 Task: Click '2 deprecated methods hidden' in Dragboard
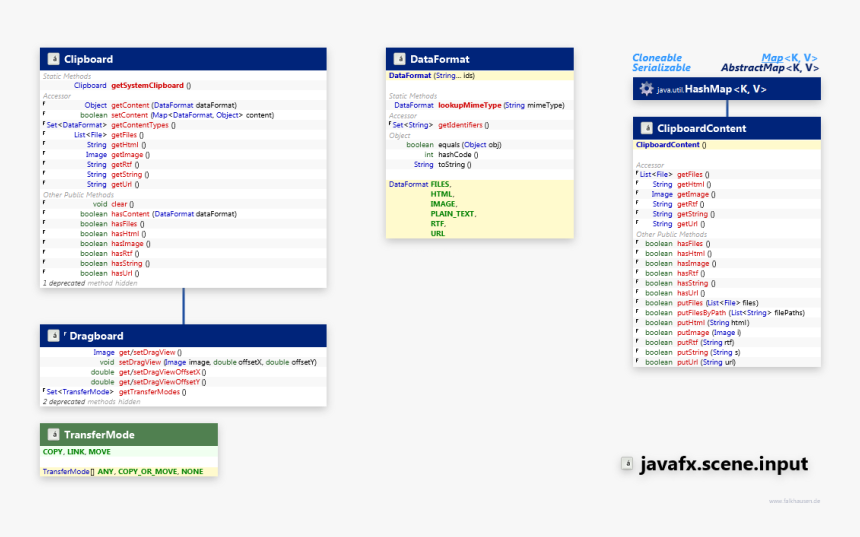tap(91, 402)
